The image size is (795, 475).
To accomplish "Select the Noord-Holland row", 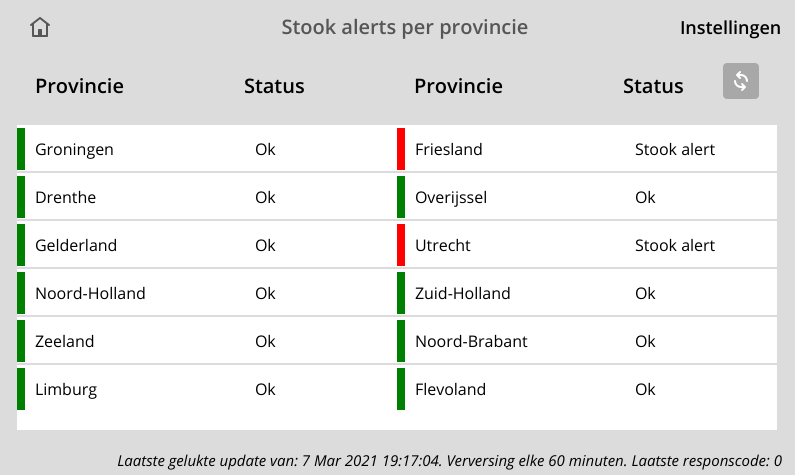I will point(207,293).
